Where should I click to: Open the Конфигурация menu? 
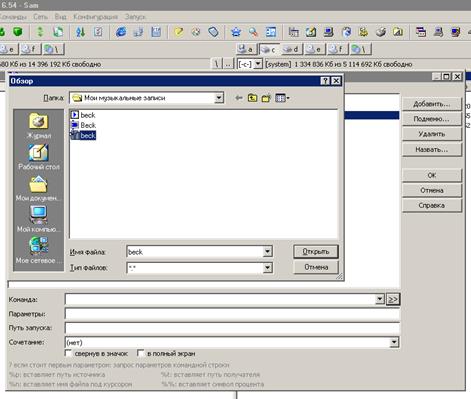point(96,17)
